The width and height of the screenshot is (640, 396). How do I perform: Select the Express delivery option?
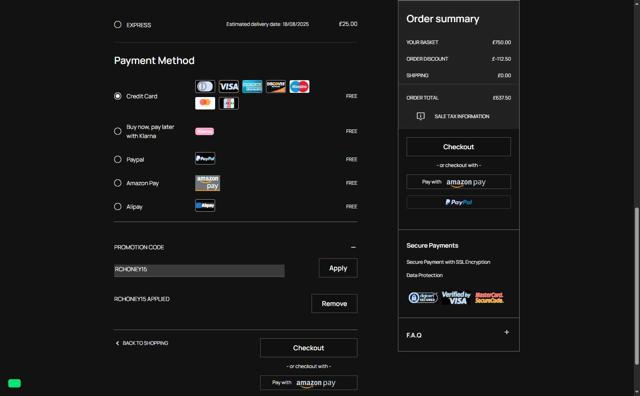pyautogui.click(x=118, y=24)
